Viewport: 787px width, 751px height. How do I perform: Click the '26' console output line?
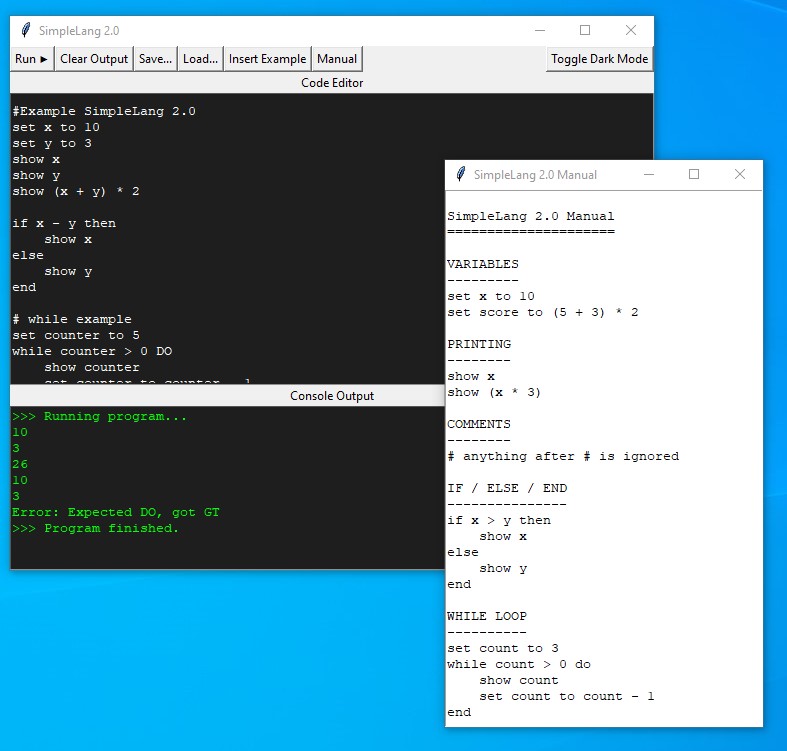[20, 464]
